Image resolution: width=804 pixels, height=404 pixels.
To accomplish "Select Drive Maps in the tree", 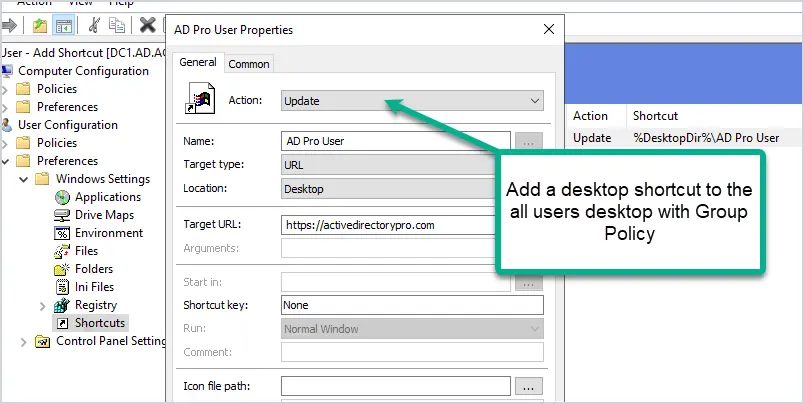I will coord(105,215).
